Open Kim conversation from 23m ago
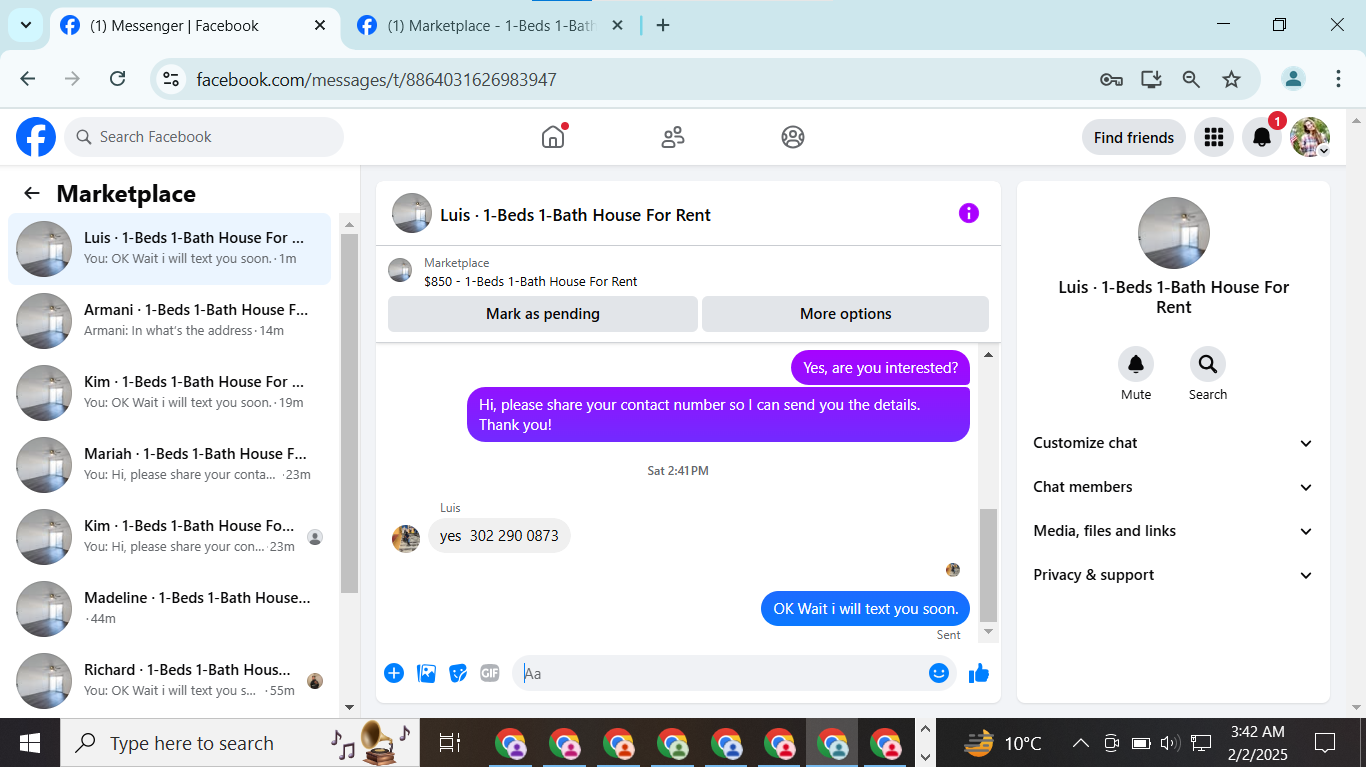 tap(170, 537)
